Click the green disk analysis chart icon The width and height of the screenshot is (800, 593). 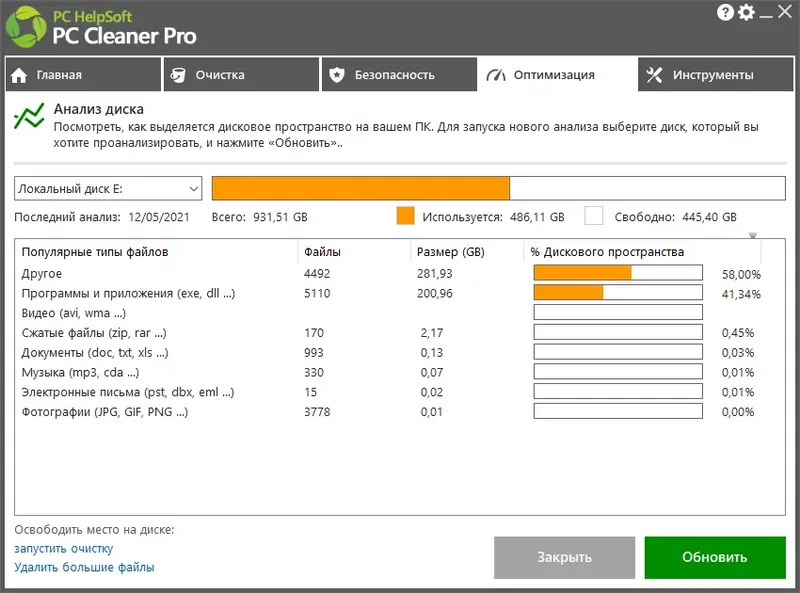[29, 116]
